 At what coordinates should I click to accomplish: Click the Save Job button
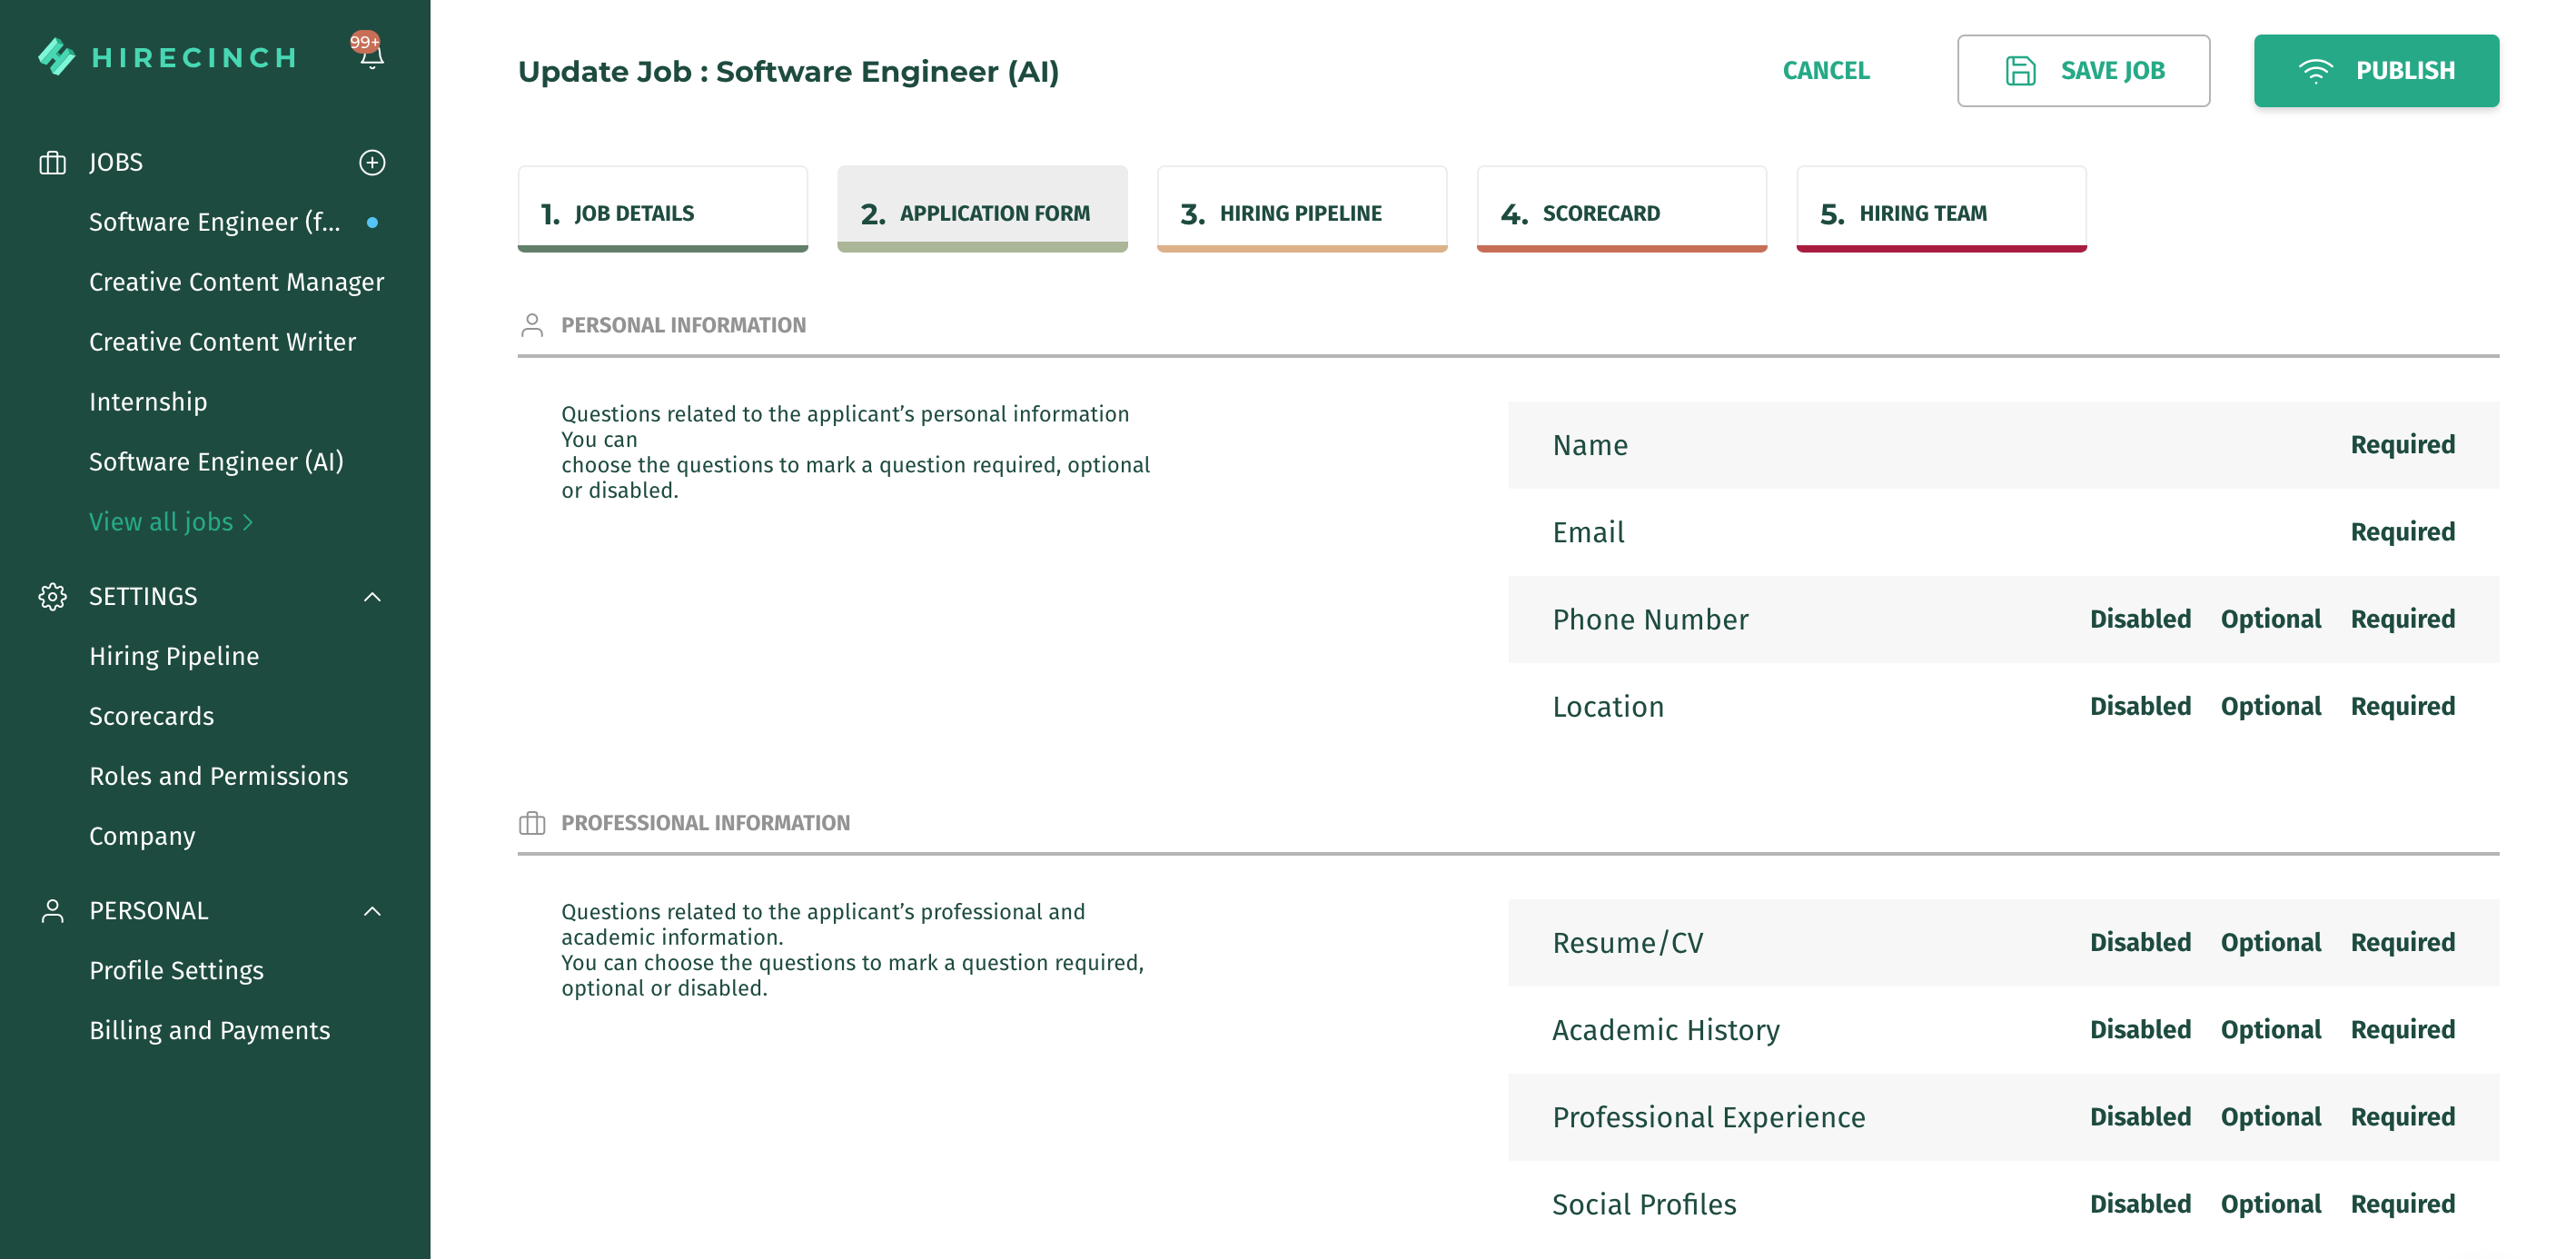coord(2083,71)
